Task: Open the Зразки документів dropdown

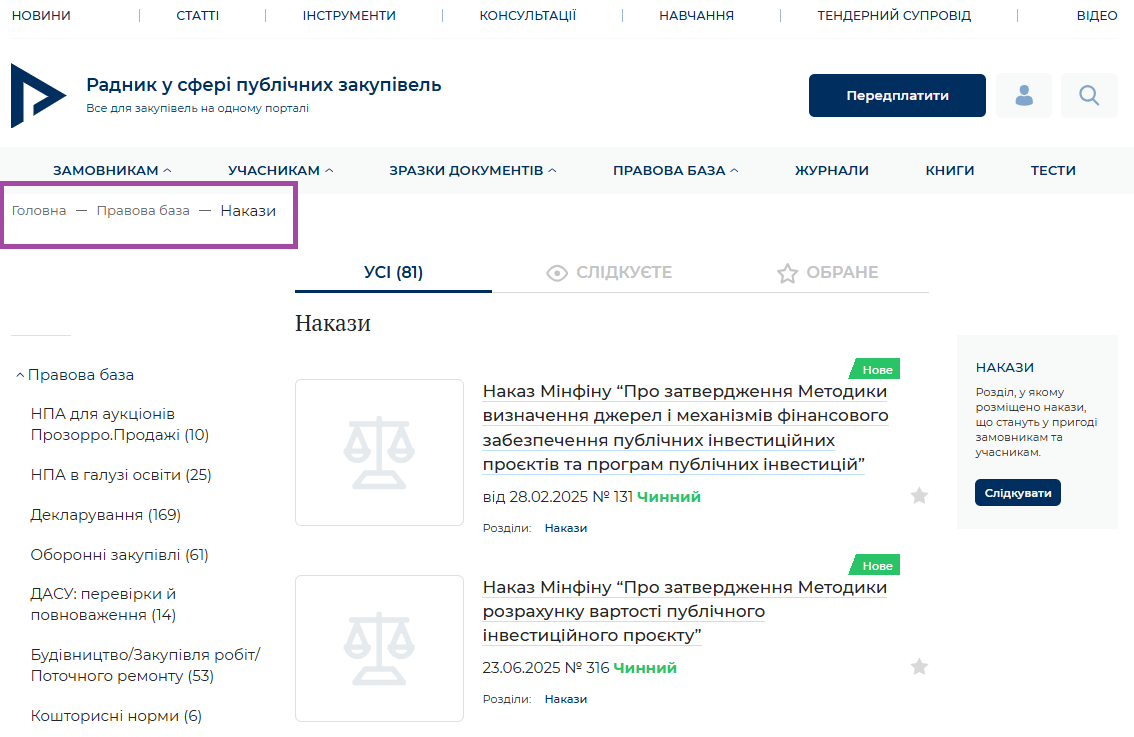Action: click(x=472, y=170)
